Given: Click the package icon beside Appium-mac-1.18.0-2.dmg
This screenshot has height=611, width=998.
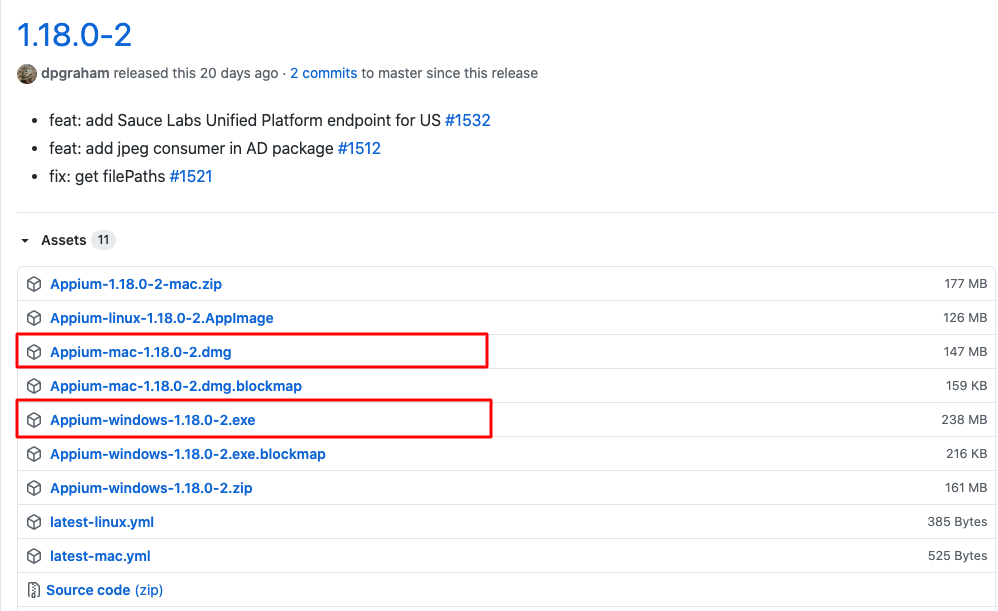Looking at the screenshot, I should [33, 352].
